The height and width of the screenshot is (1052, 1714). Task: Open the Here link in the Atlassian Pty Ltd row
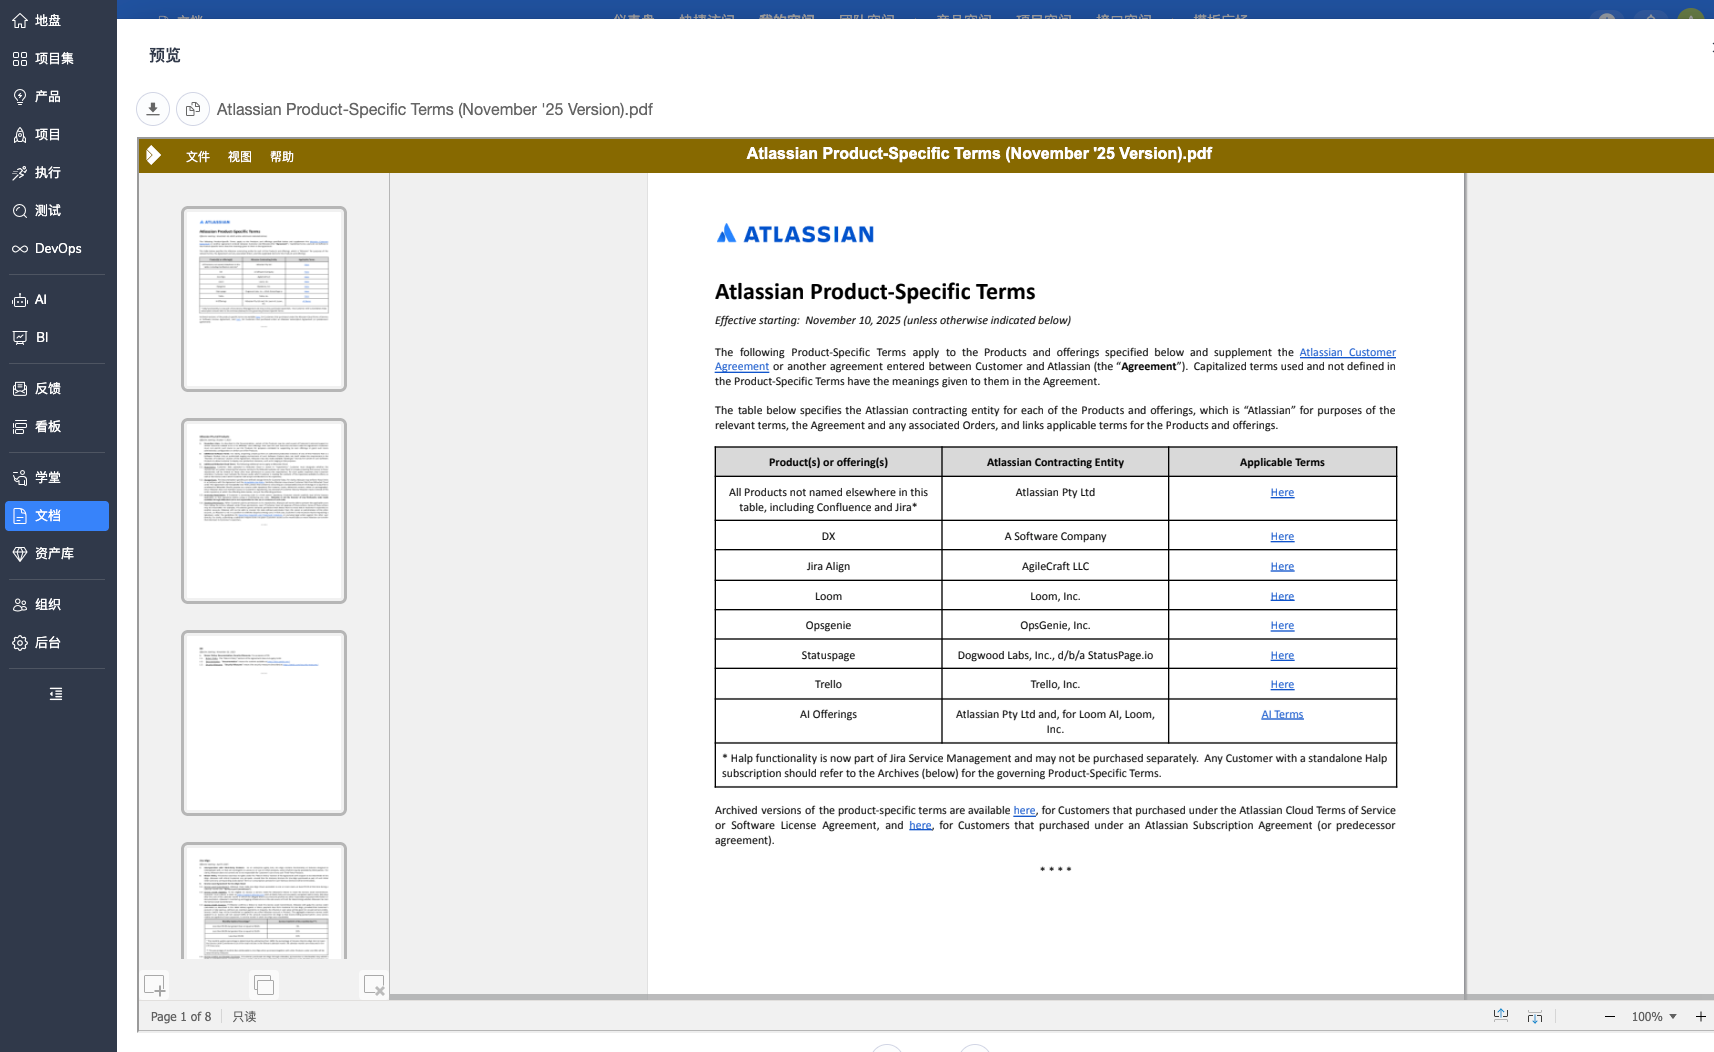click(x=1282, y=492)
